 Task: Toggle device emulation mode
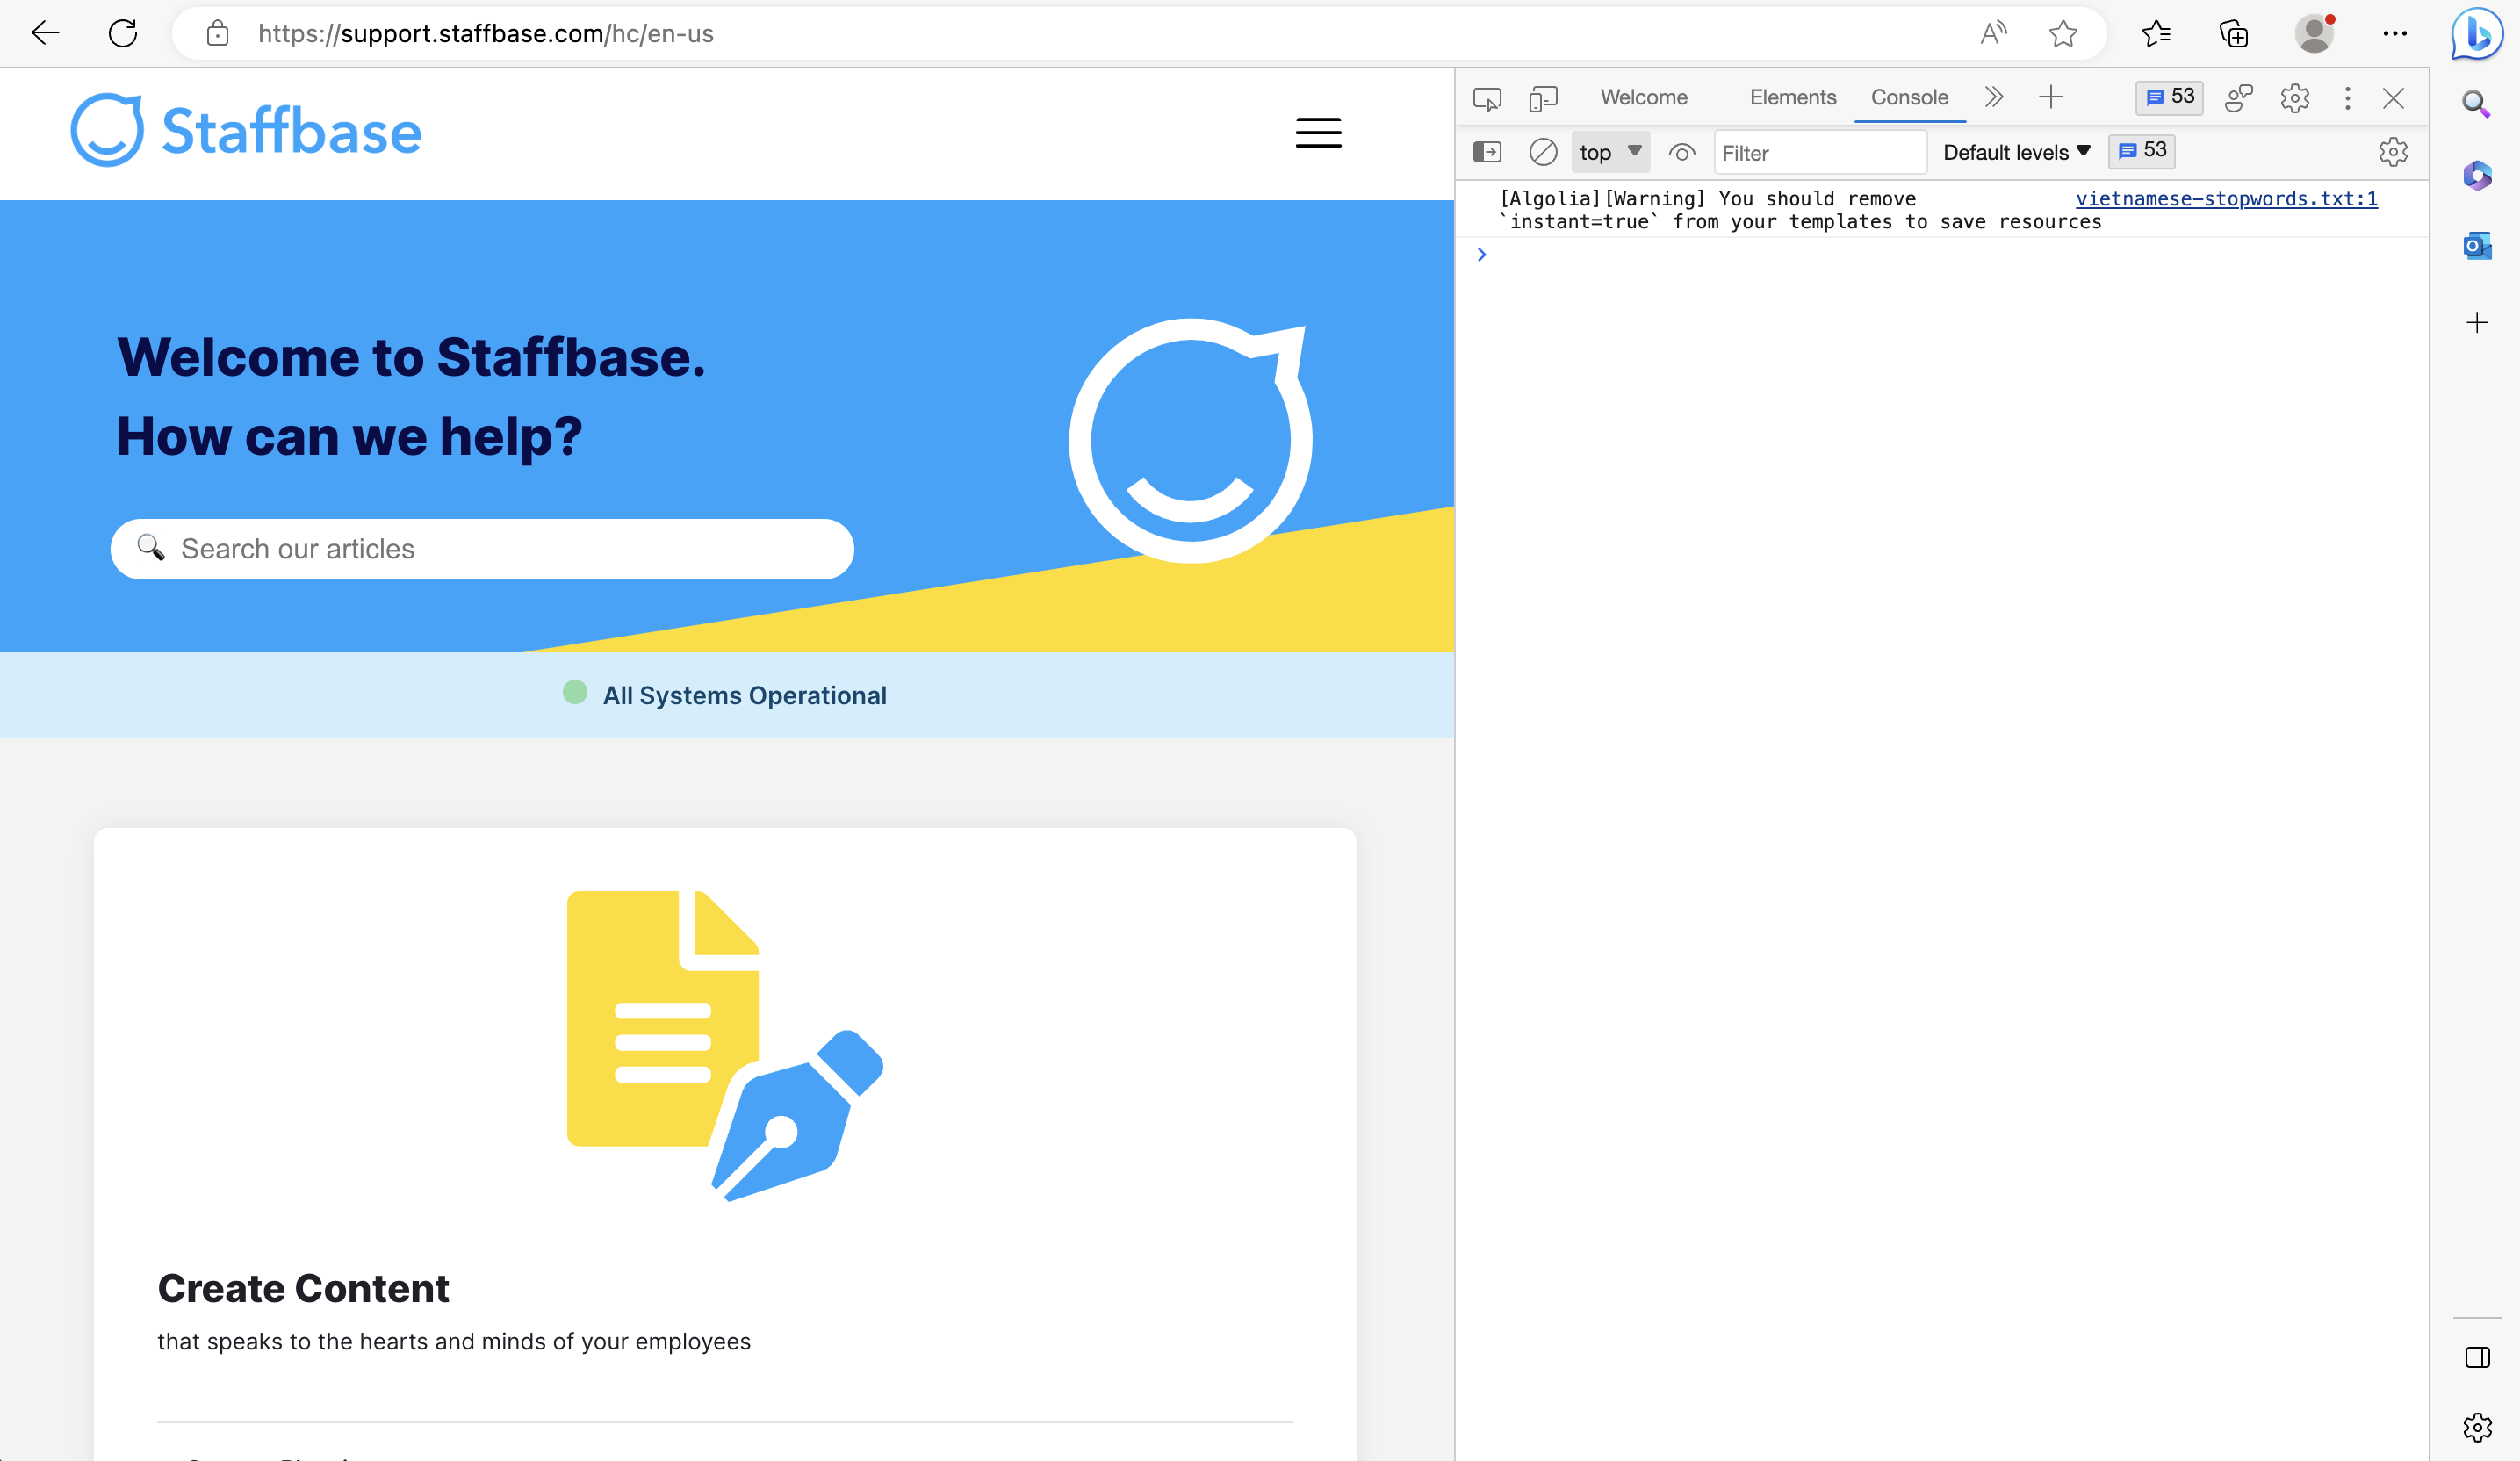point(1543,98)
